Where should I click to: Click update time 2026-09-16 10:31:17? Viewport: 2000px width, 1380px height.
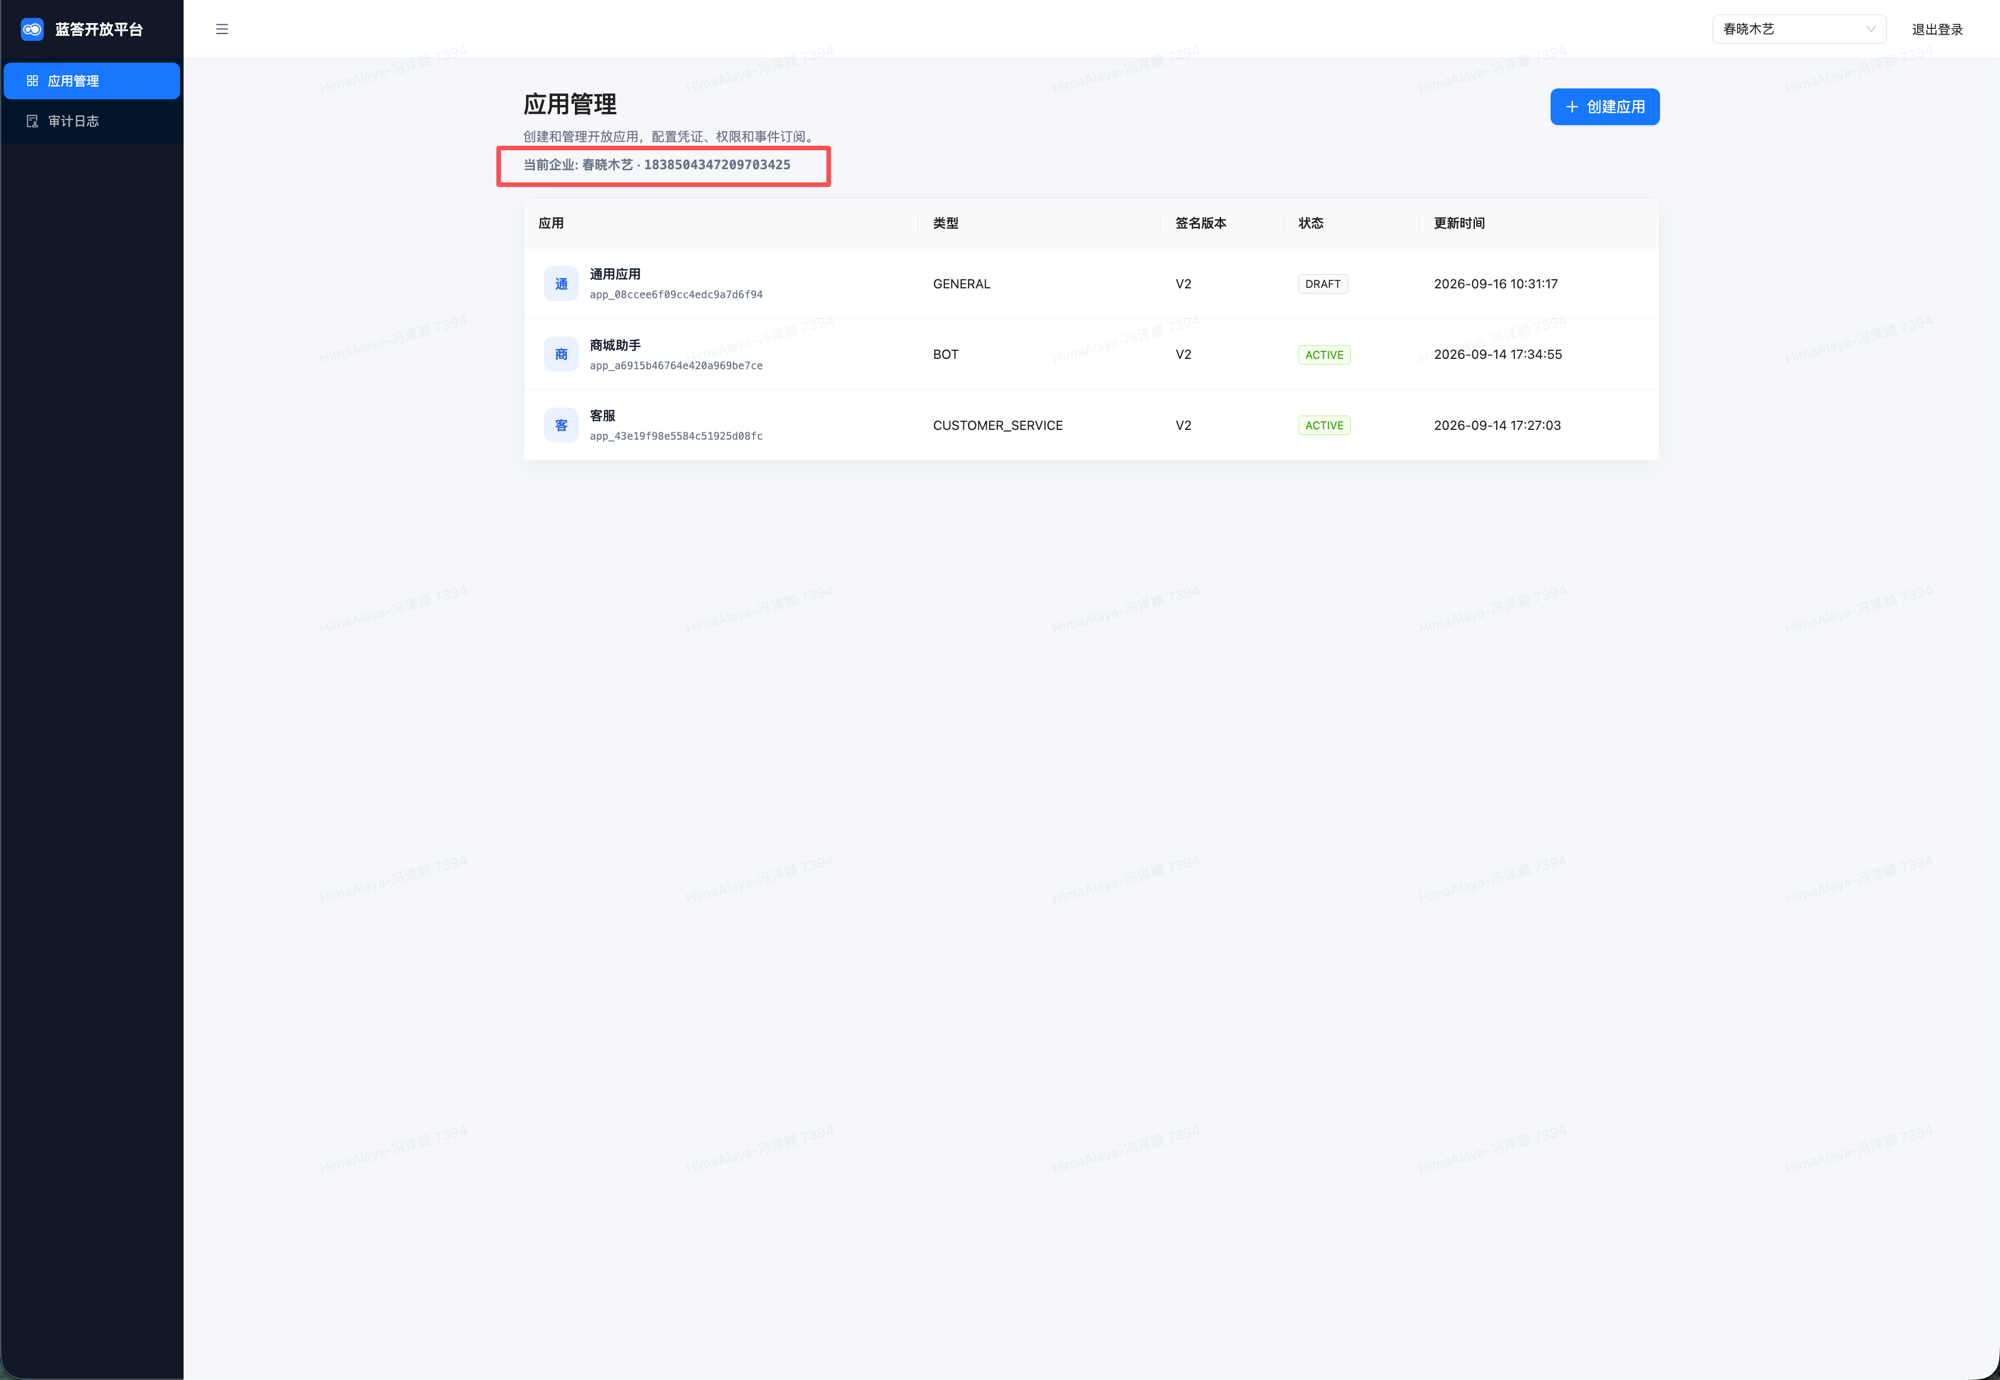point(1495,284)
